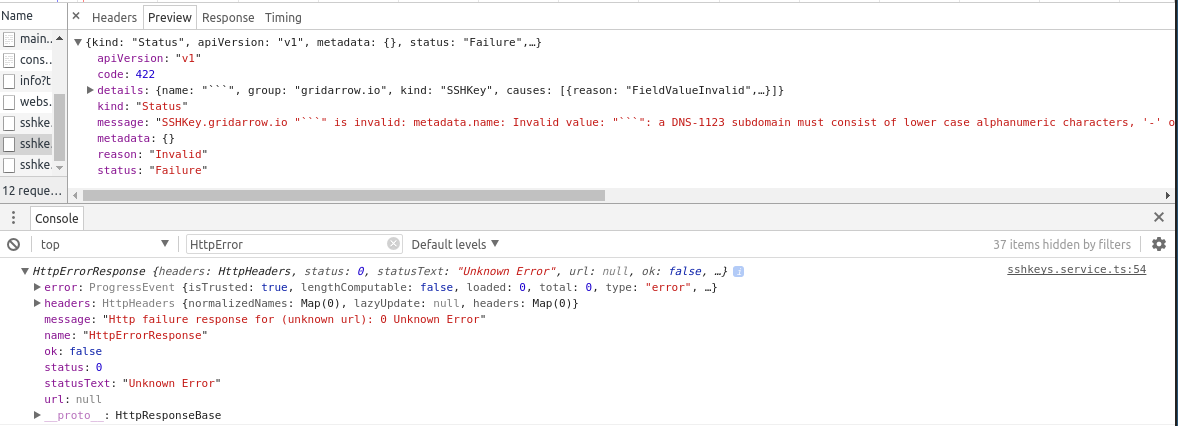The height and width of the screenshot is (426, 1178).
Task: Open sshkeys.service.ts:54 source link
Action: coord(1077,270)
